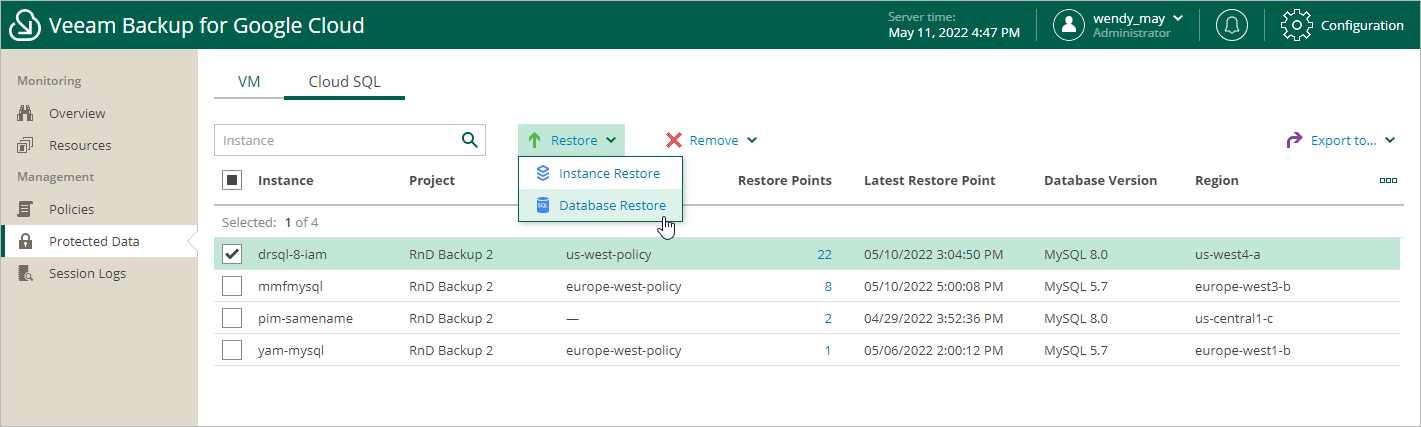The image size is (1421, 427).
Task: Click the Instance Restore layers icon
Action: pos(543,173)
